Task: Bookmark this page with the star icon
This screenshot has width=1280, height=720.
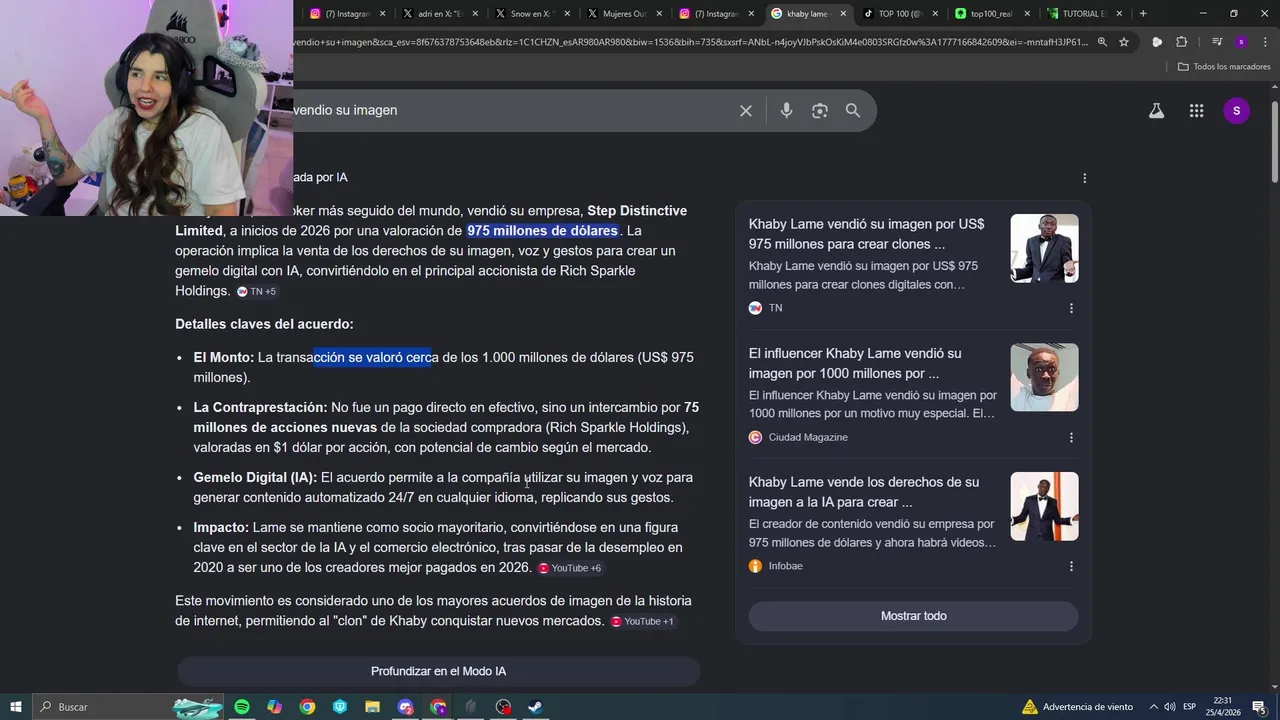Action: (1124, 42)
